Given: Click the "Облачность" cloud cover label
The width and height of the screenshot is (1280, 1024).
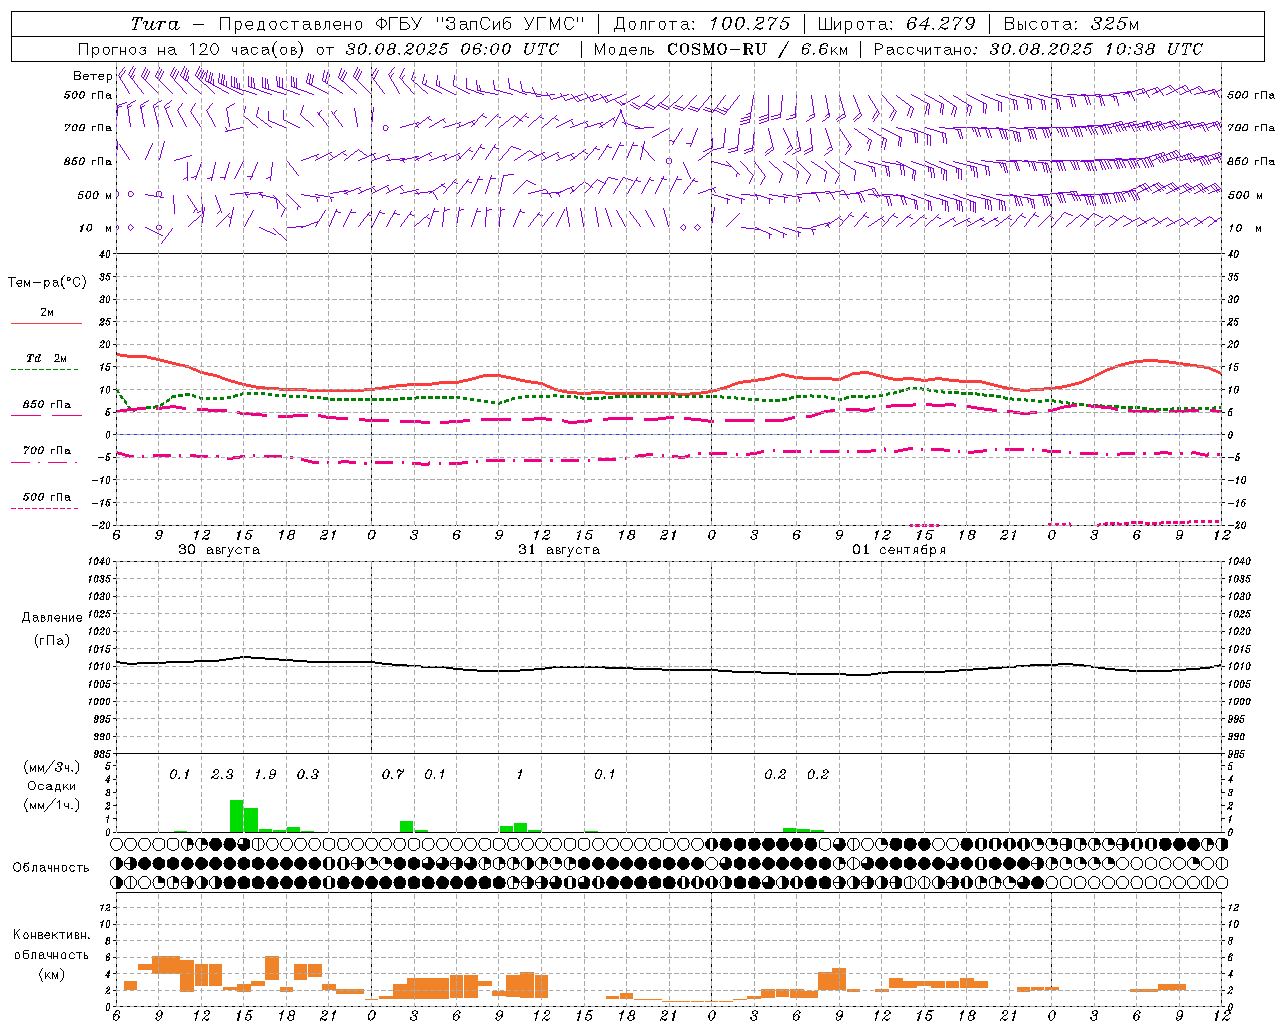Looking at the screenshot, I should click(x=51, y=867).
